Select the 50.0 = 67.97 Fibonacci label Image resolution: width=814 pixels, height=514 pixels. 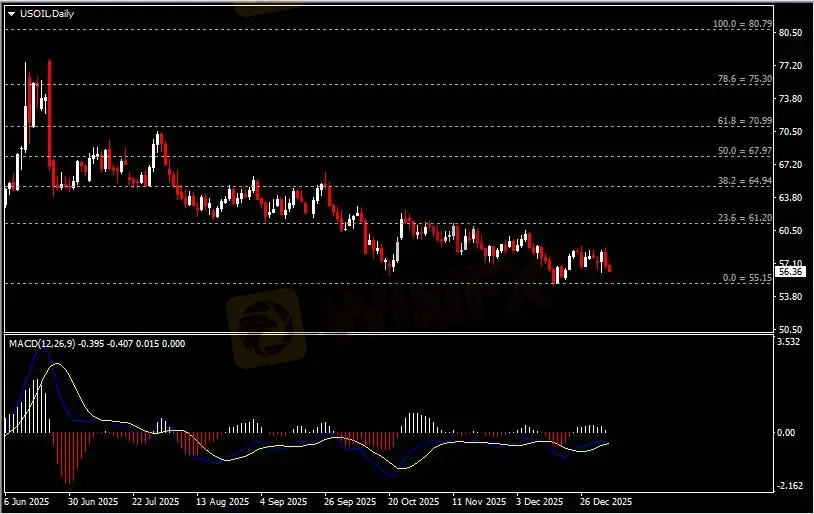tap(744, 151)
